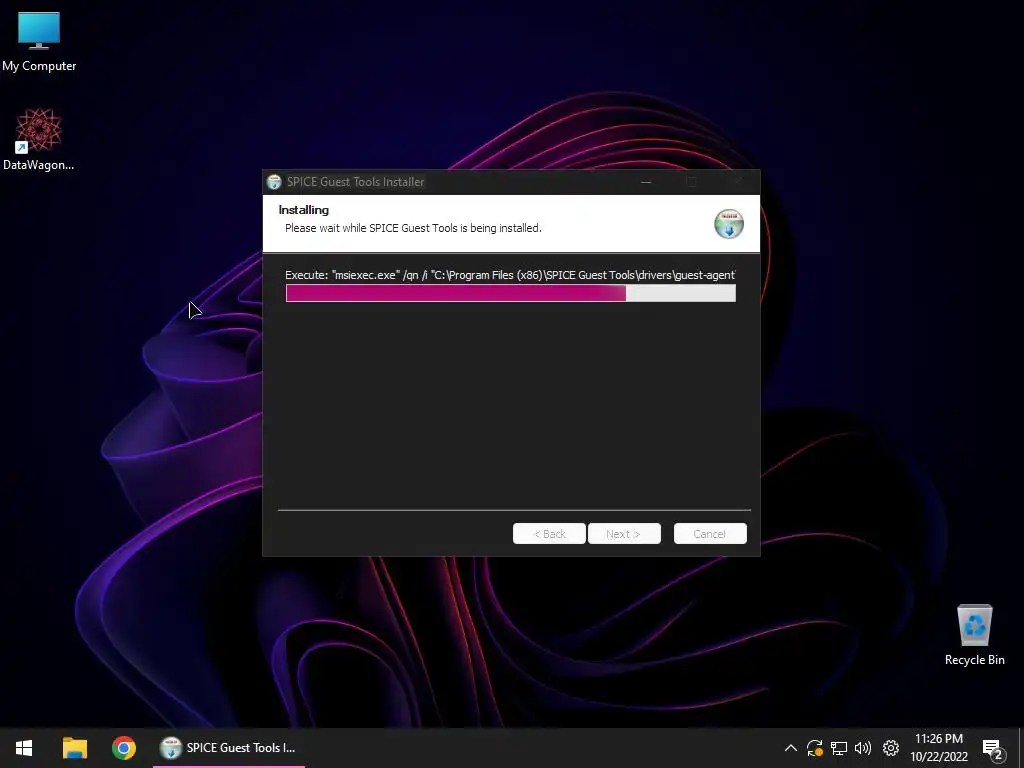The height and width of the screenshot is (768, 1024).
Task: Activate SPICE Guest Tools taskbar button
Action: coord(229,748)
